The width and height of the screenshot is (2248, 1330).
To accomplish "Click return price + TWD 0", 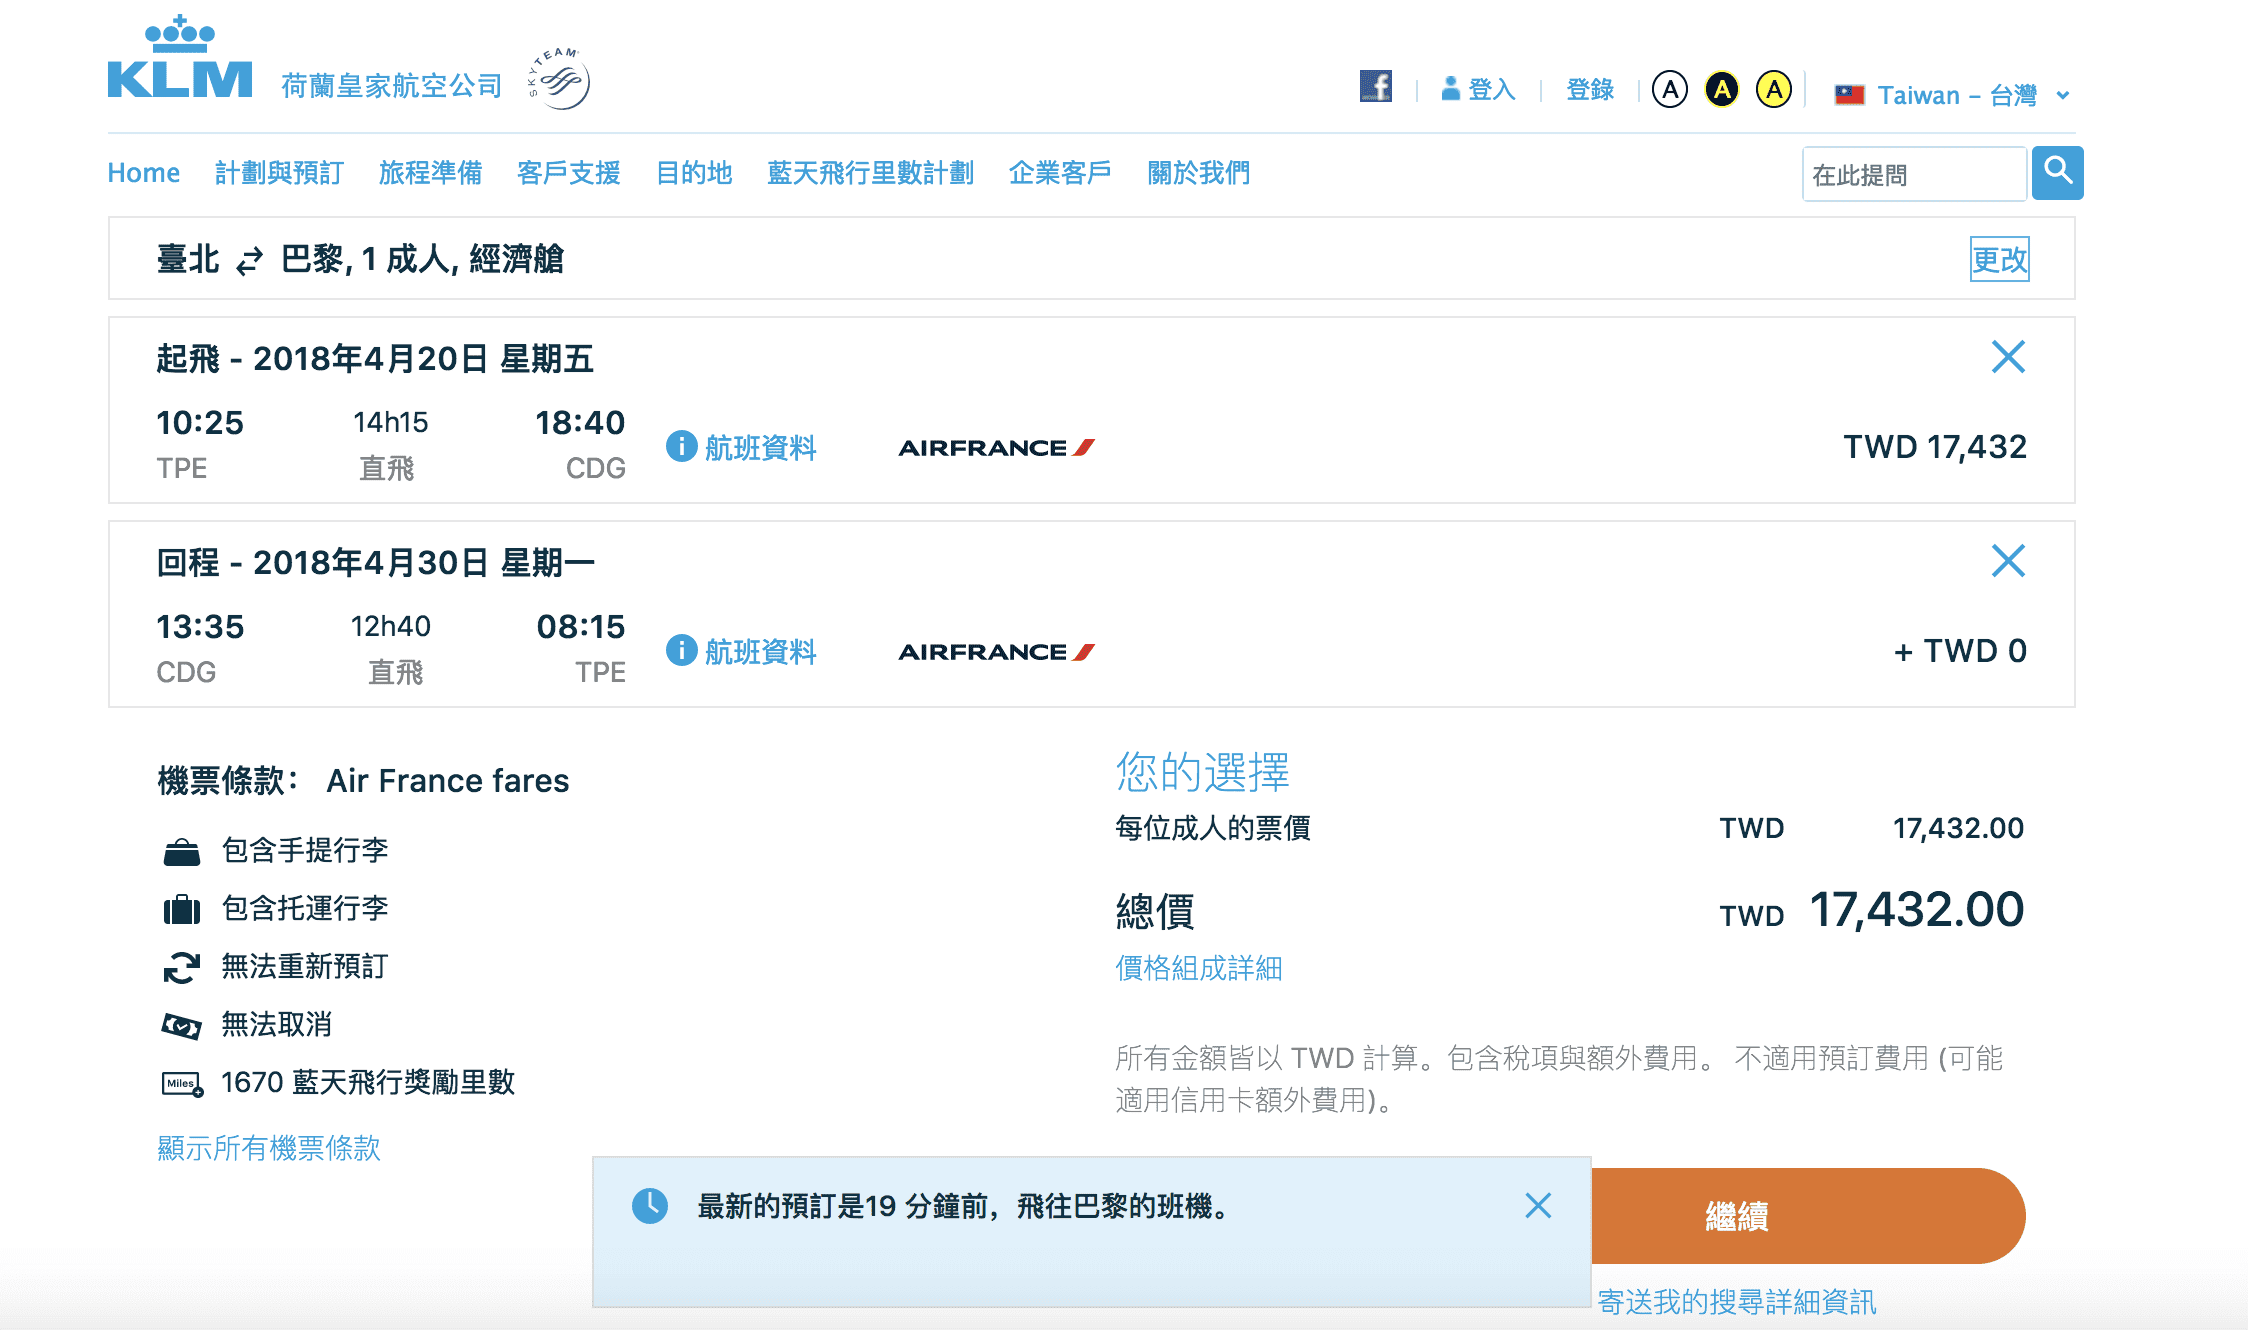I will click(1960, 651).
